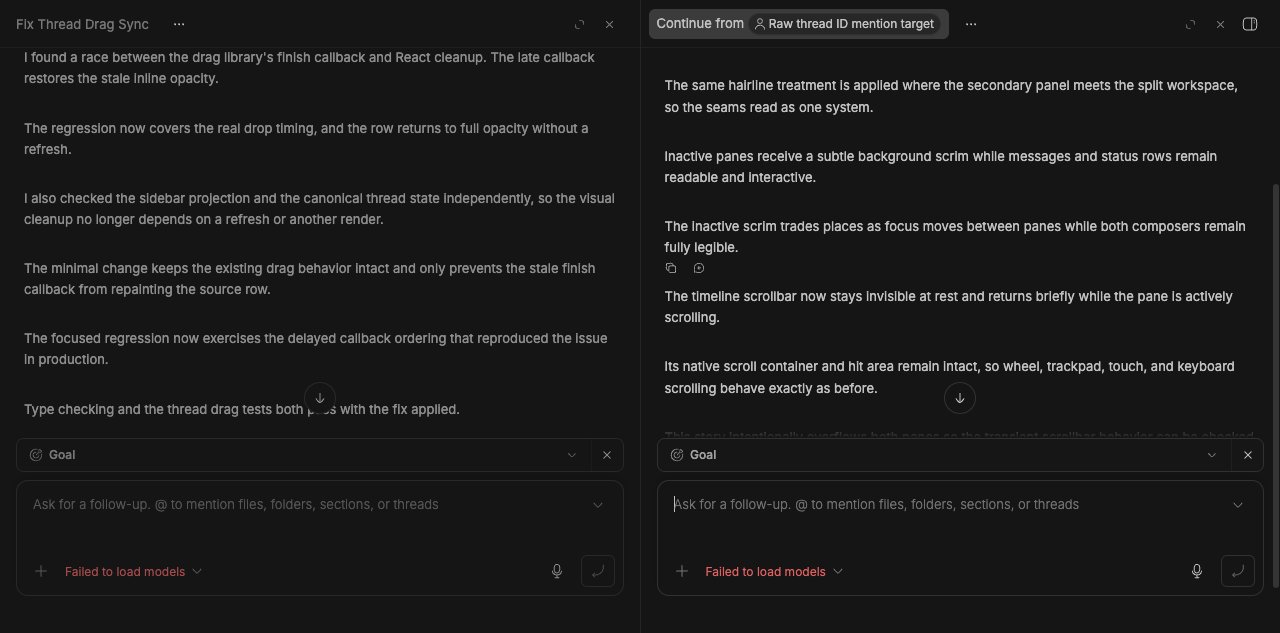This screenshot has width=1280, height=633.
Task: Click the Raw thread ID mention target chip
Action: [844, 24]
